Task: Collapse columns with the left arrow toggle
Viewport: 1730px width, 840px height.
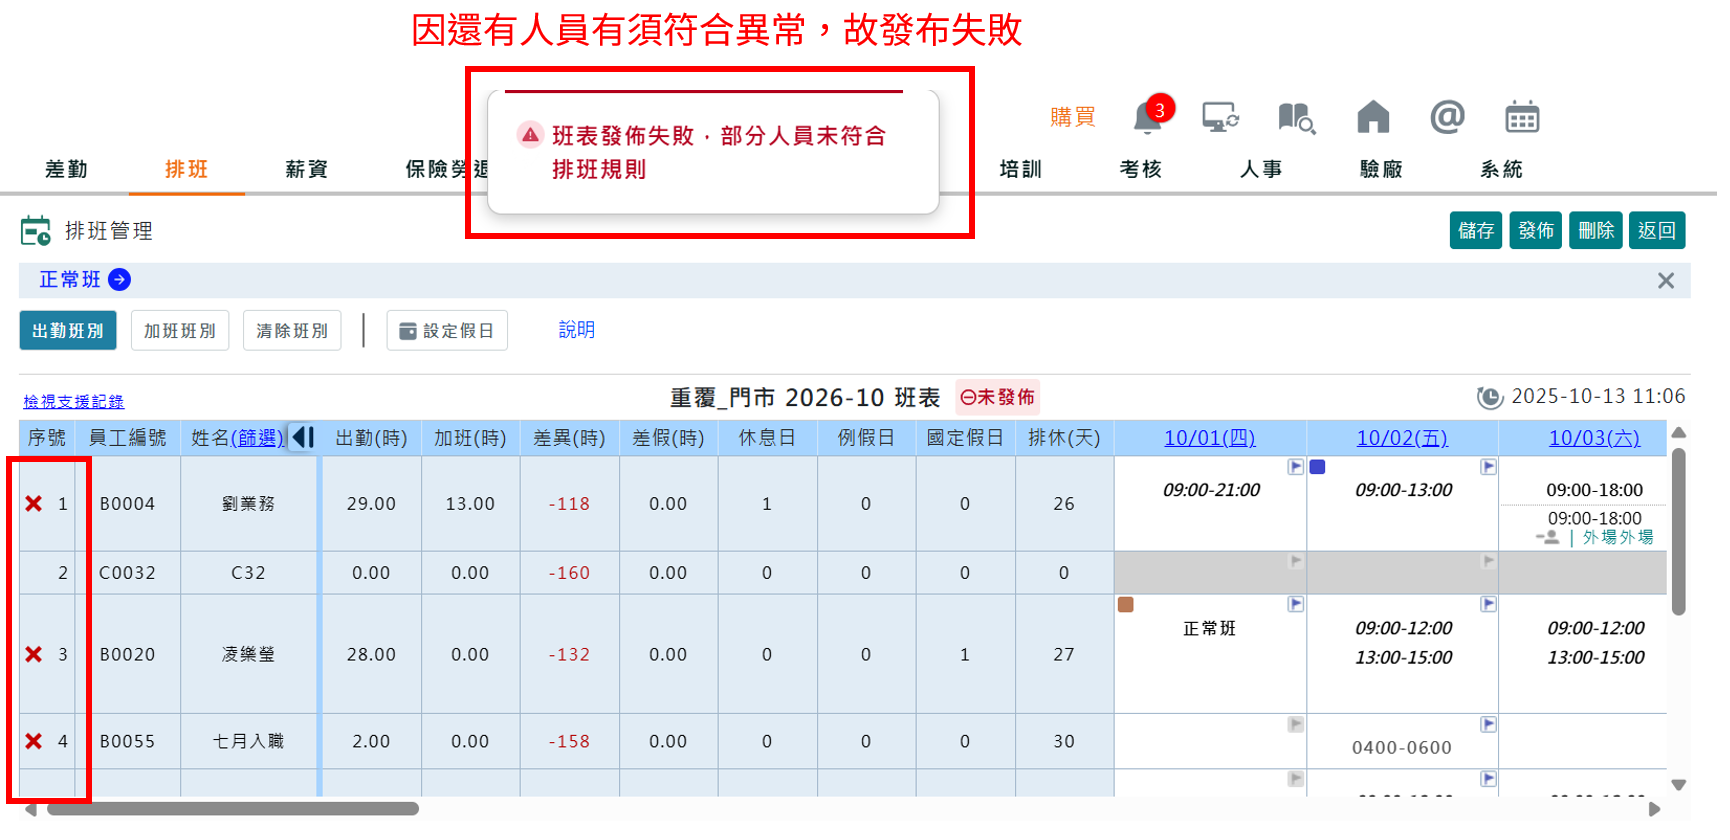Action: pos(303,438)
